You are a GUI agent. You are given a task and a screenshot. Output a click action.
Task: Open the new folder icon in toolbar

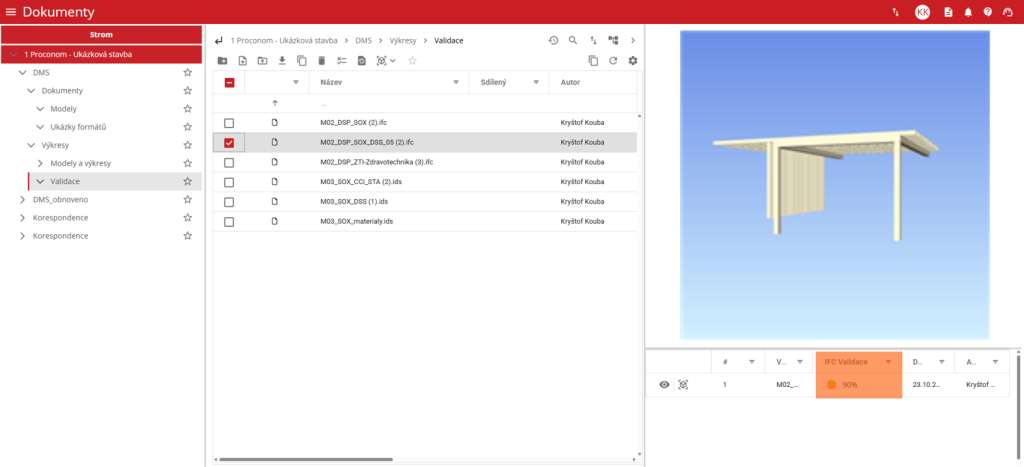coord(222,61)
